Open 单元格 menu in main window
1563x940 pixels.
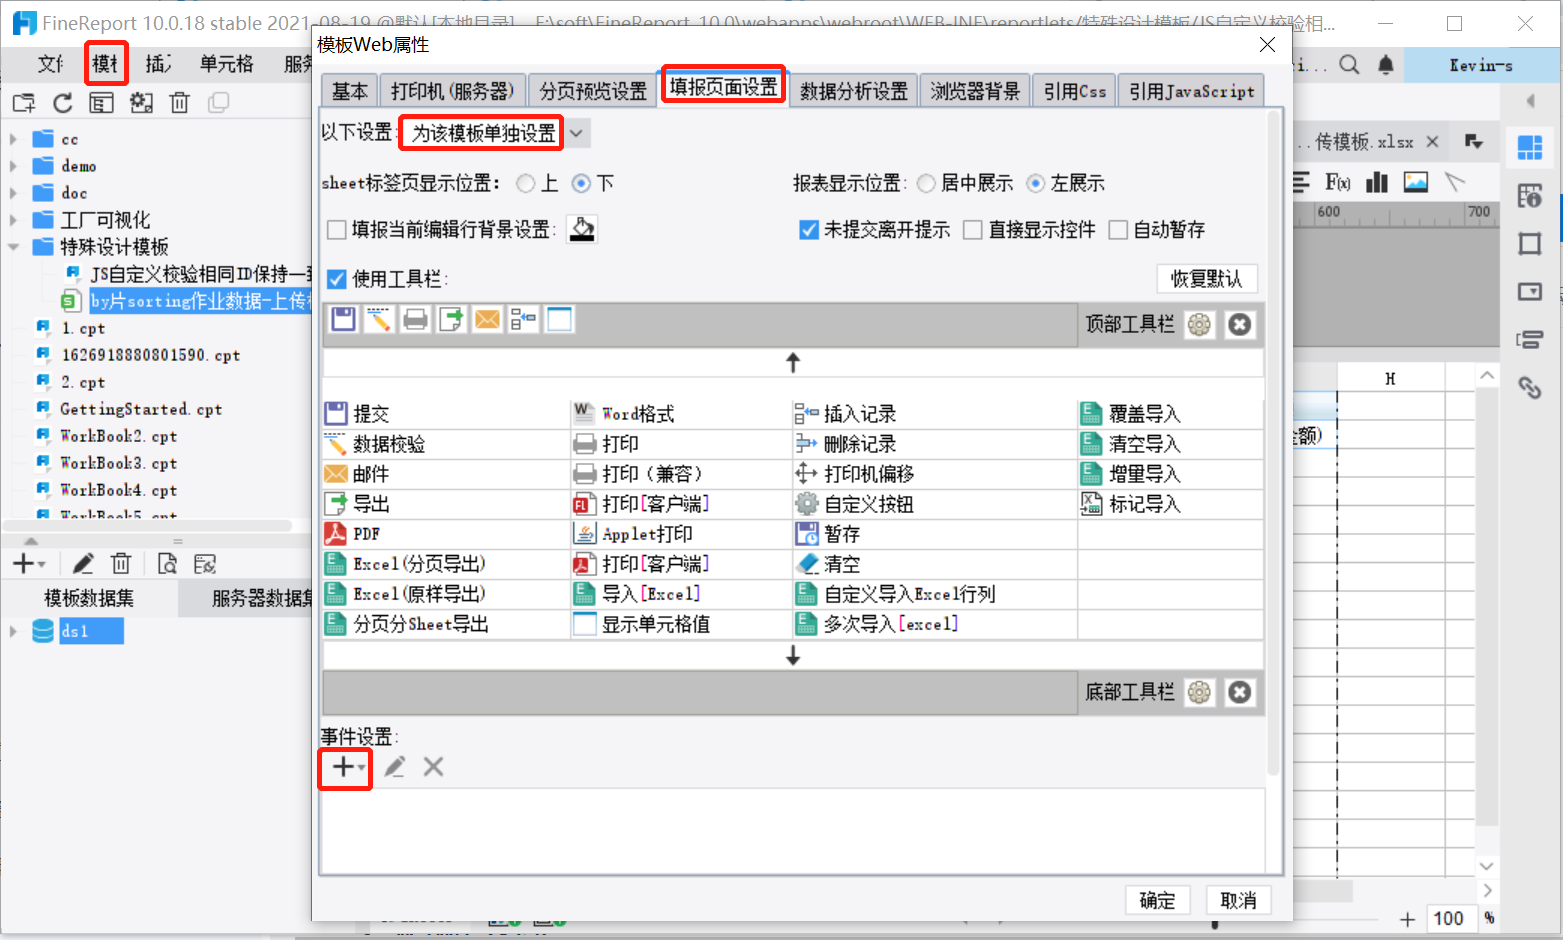pos(226,64)
